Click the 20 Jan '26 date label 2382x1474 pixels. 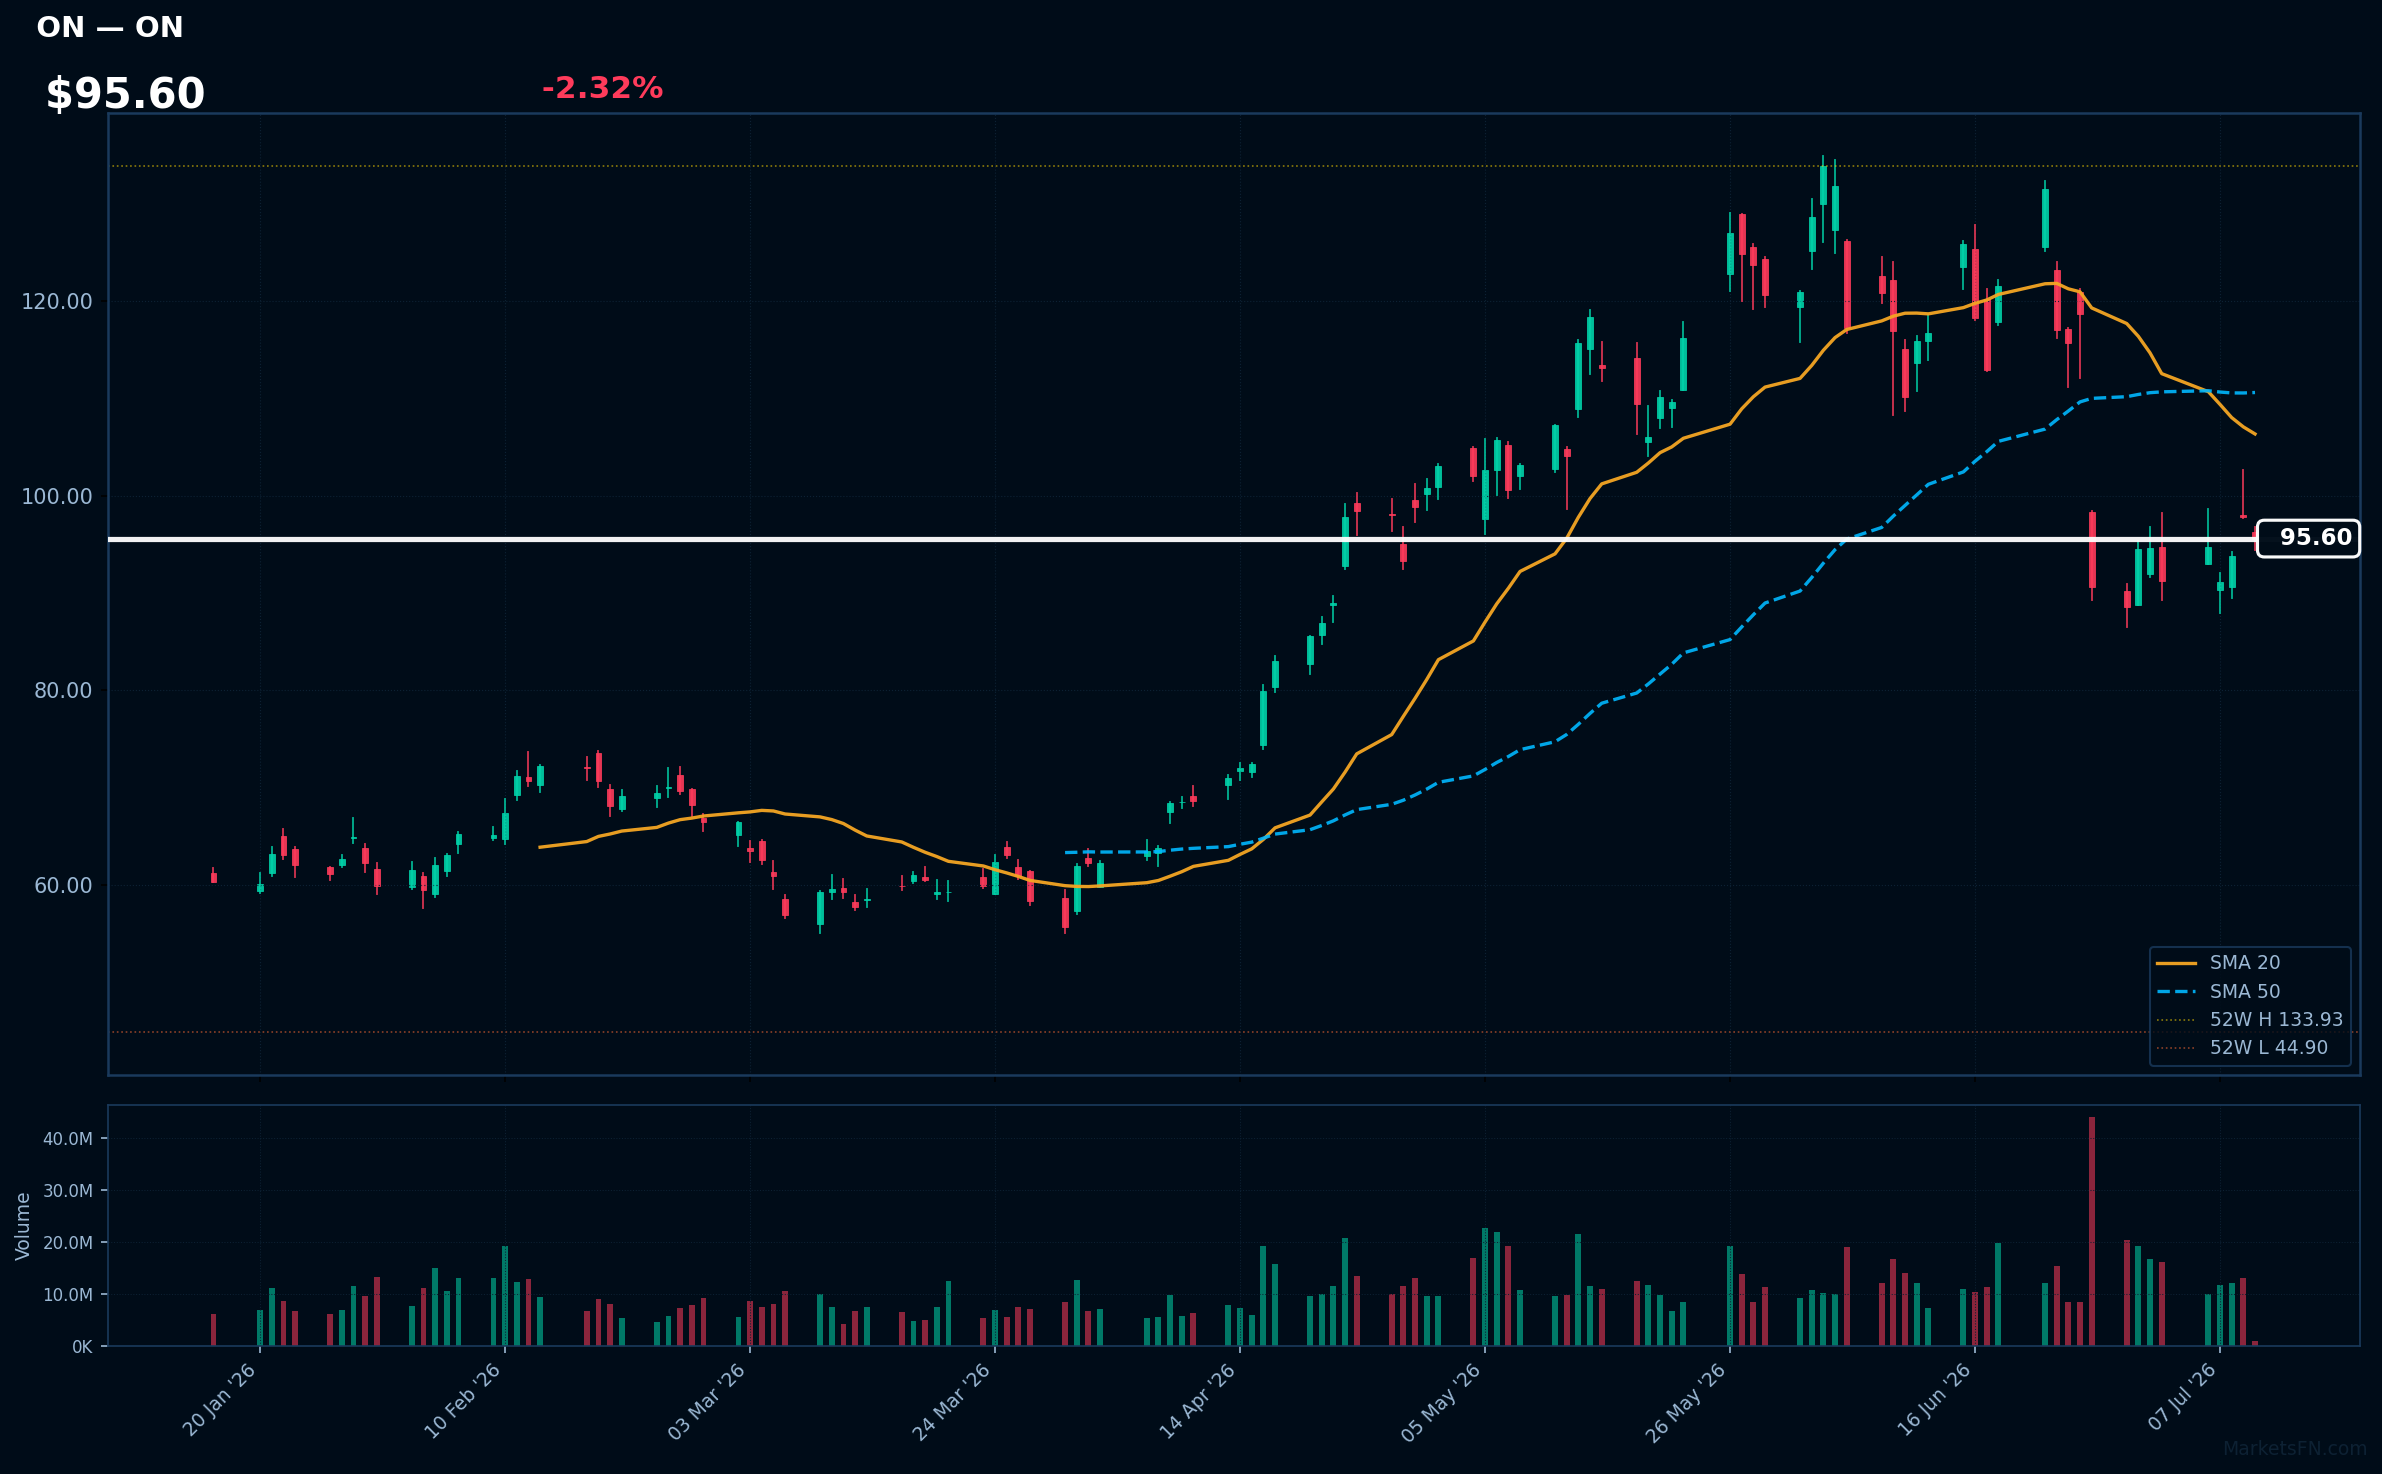[220, 1400]
